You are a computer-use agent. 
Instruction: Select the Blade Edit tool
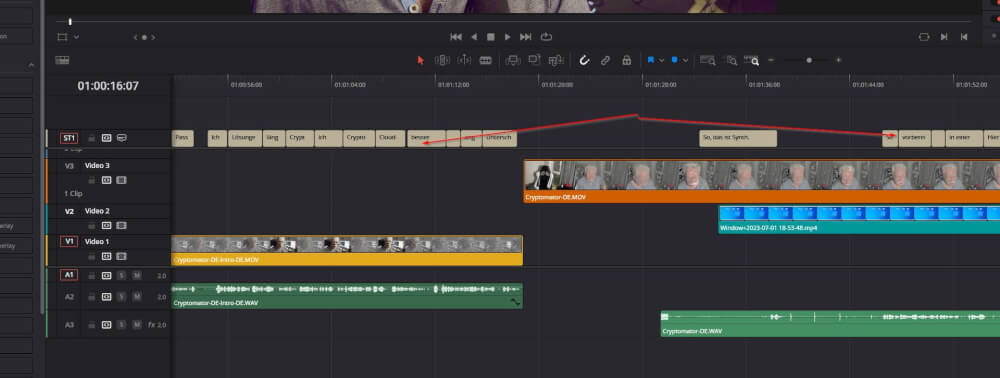(x=486, y=60)
